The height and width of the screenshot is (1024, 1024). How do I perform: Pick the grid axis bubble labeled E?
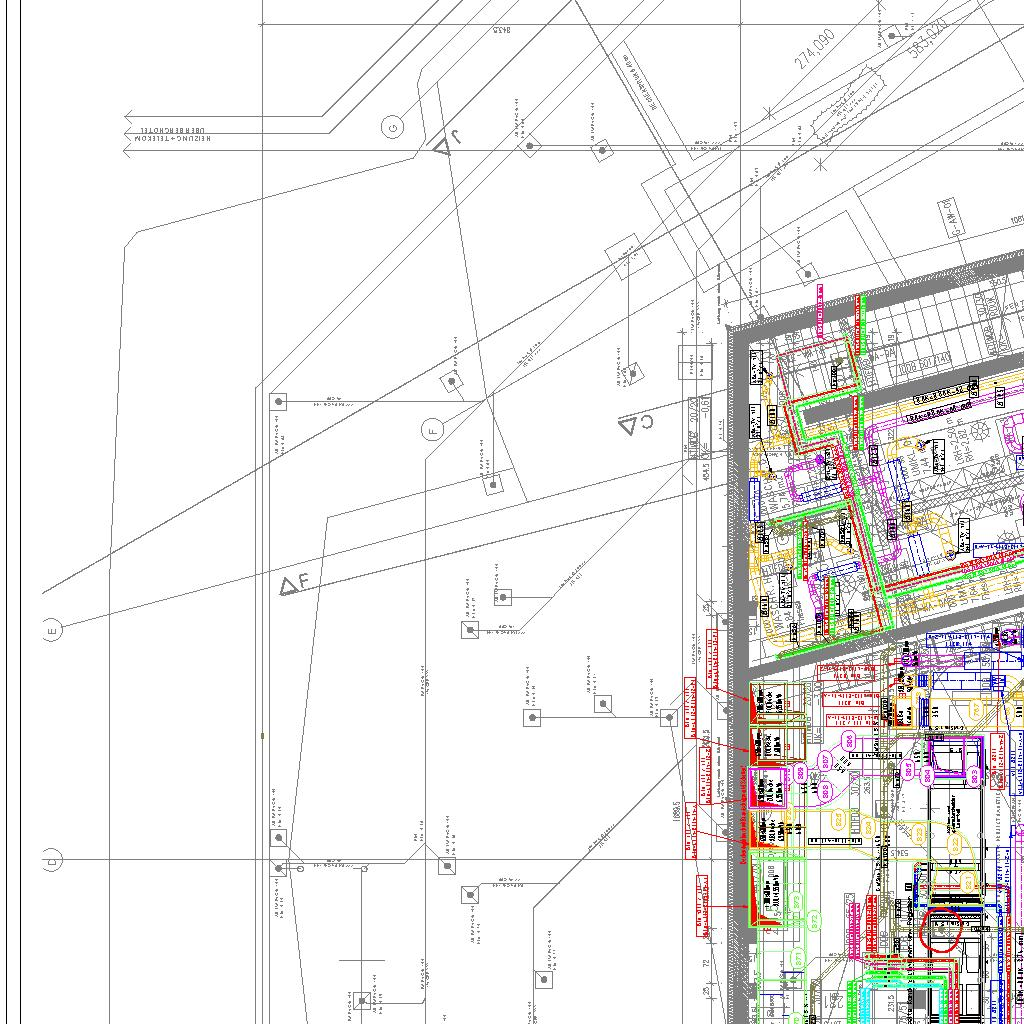pos(52,630)
